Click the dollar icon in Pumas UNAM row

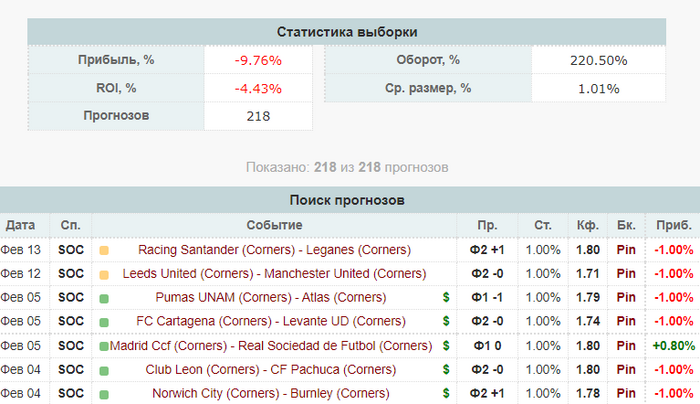[446, 297]
